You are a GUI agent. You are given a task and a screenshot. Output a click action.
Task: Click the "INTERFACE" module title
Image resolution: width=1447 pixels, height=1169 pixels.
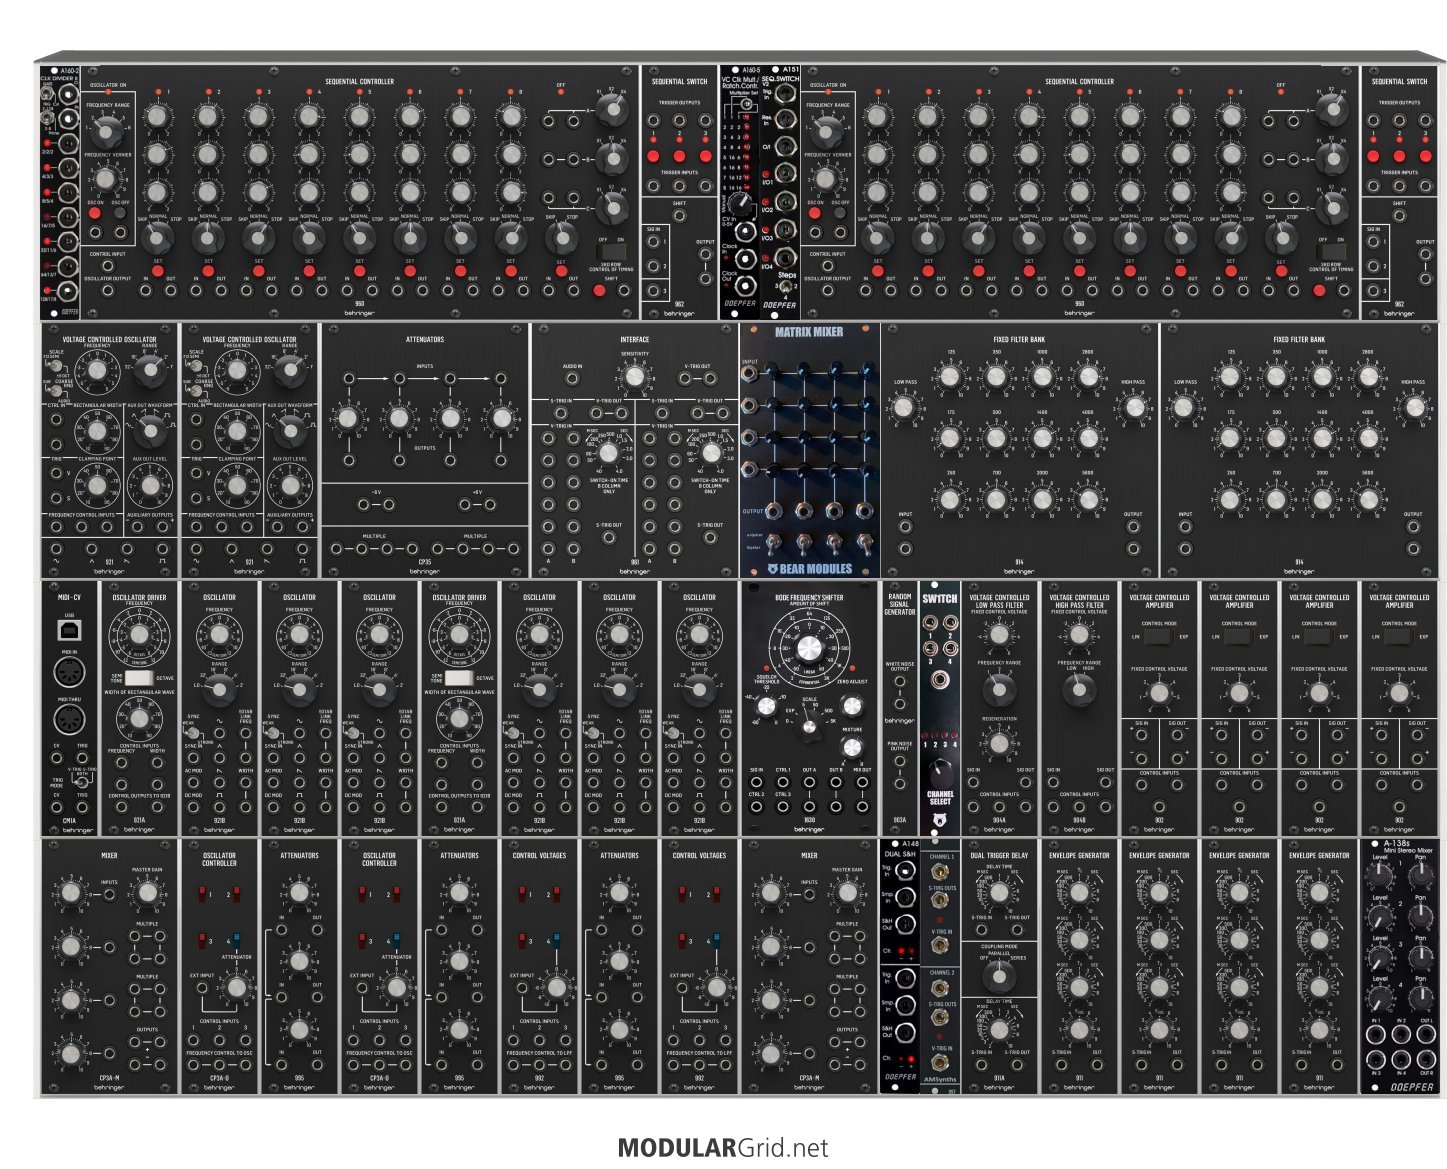[x=634, y=339]
